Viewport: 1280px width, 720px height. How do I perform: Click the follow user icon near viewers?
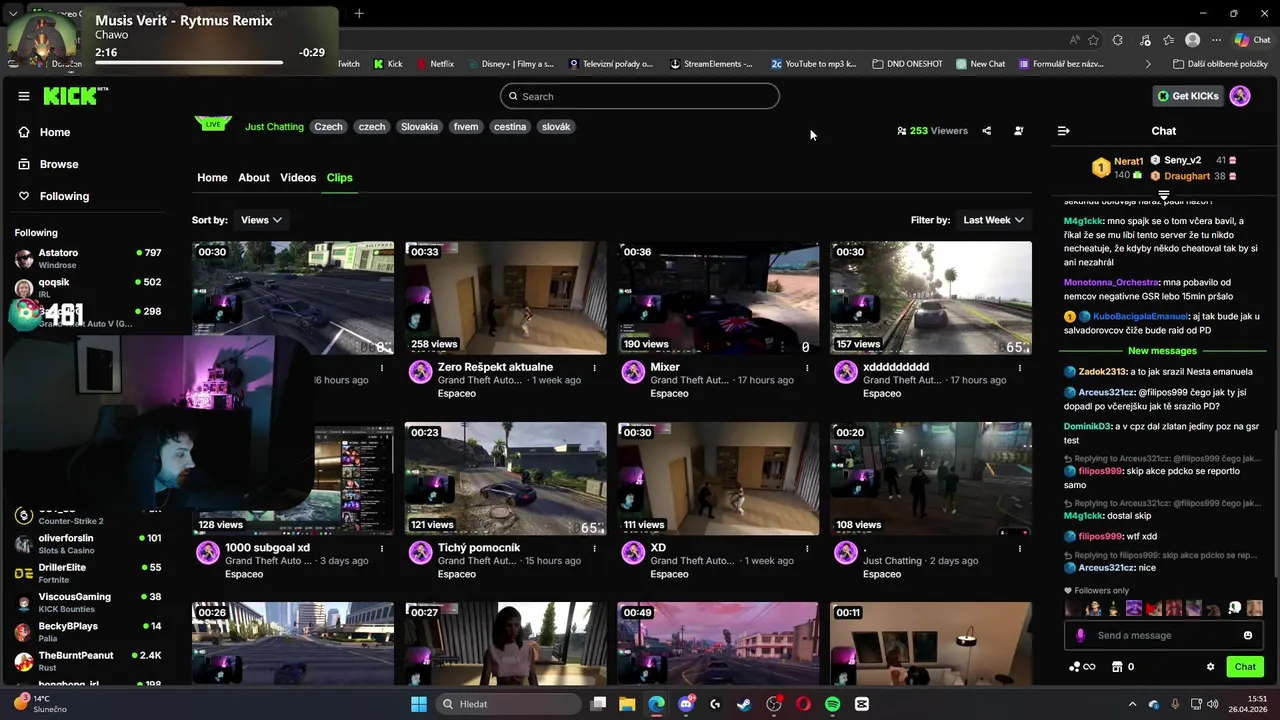1018,131
